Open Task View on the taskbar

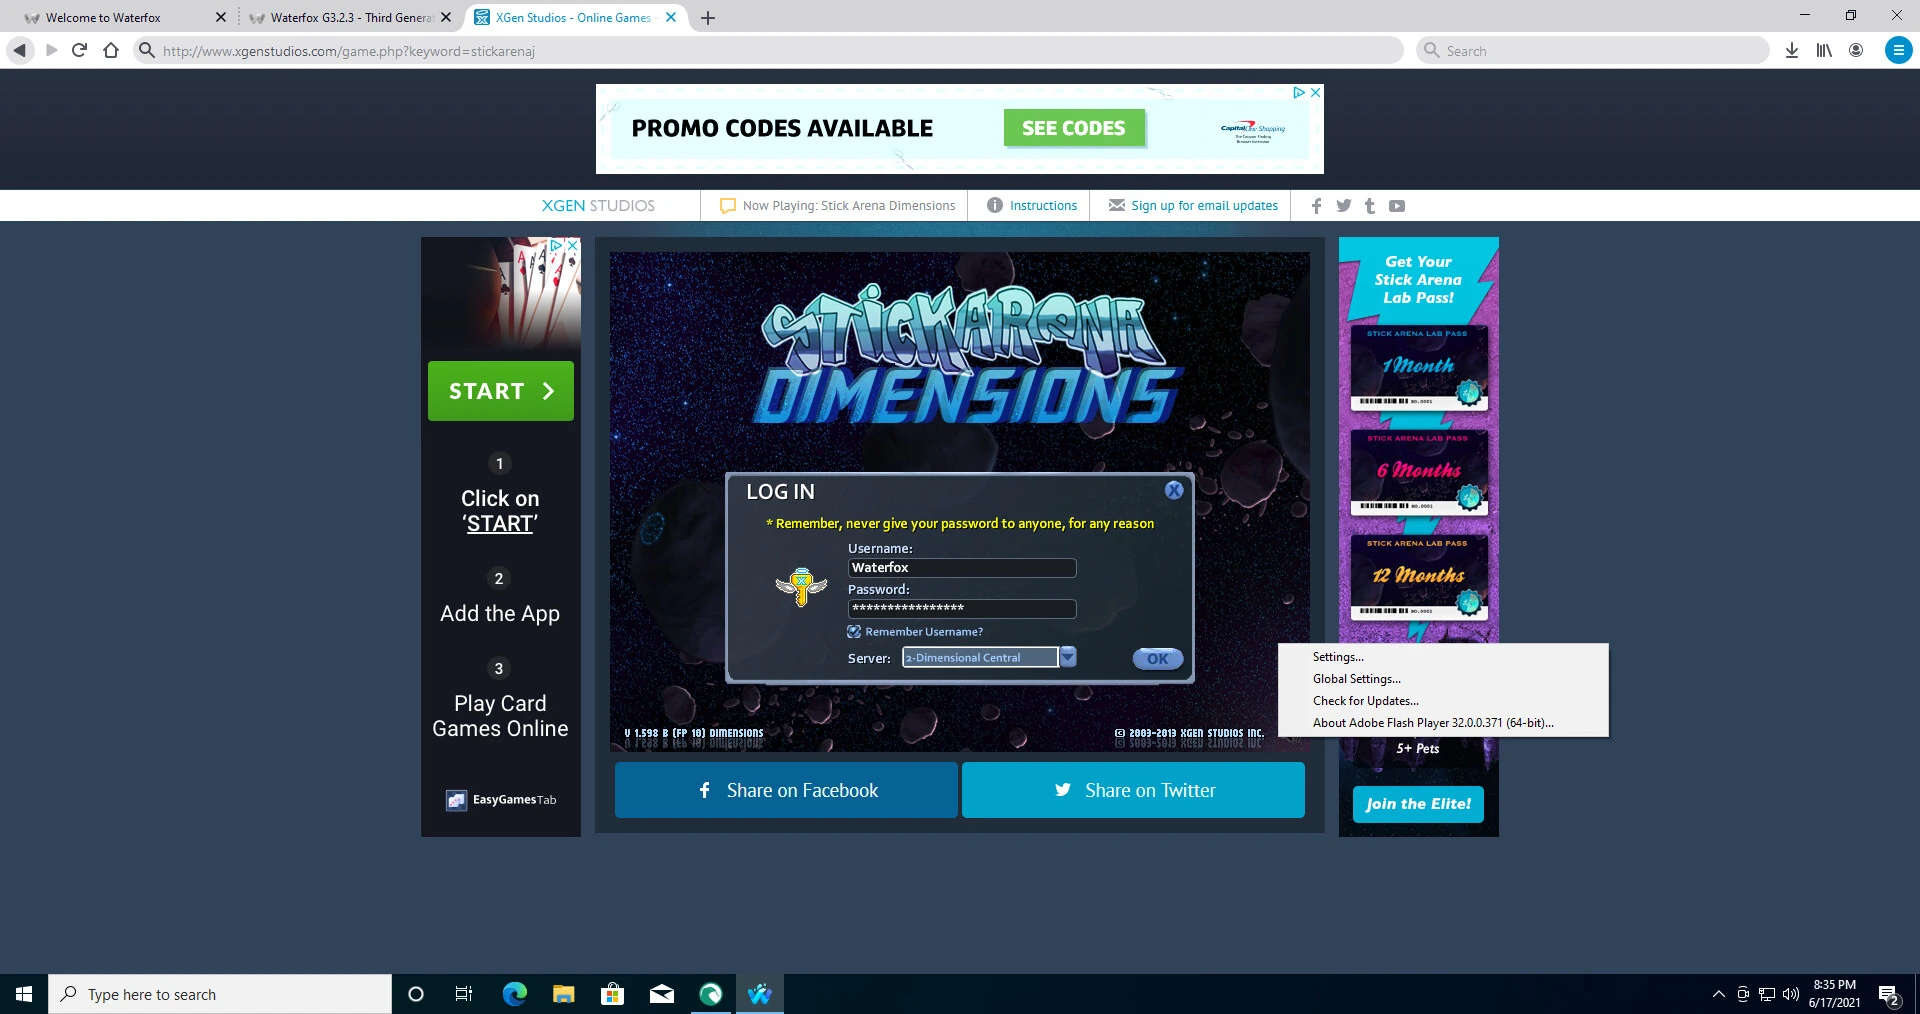click(464, 994)
